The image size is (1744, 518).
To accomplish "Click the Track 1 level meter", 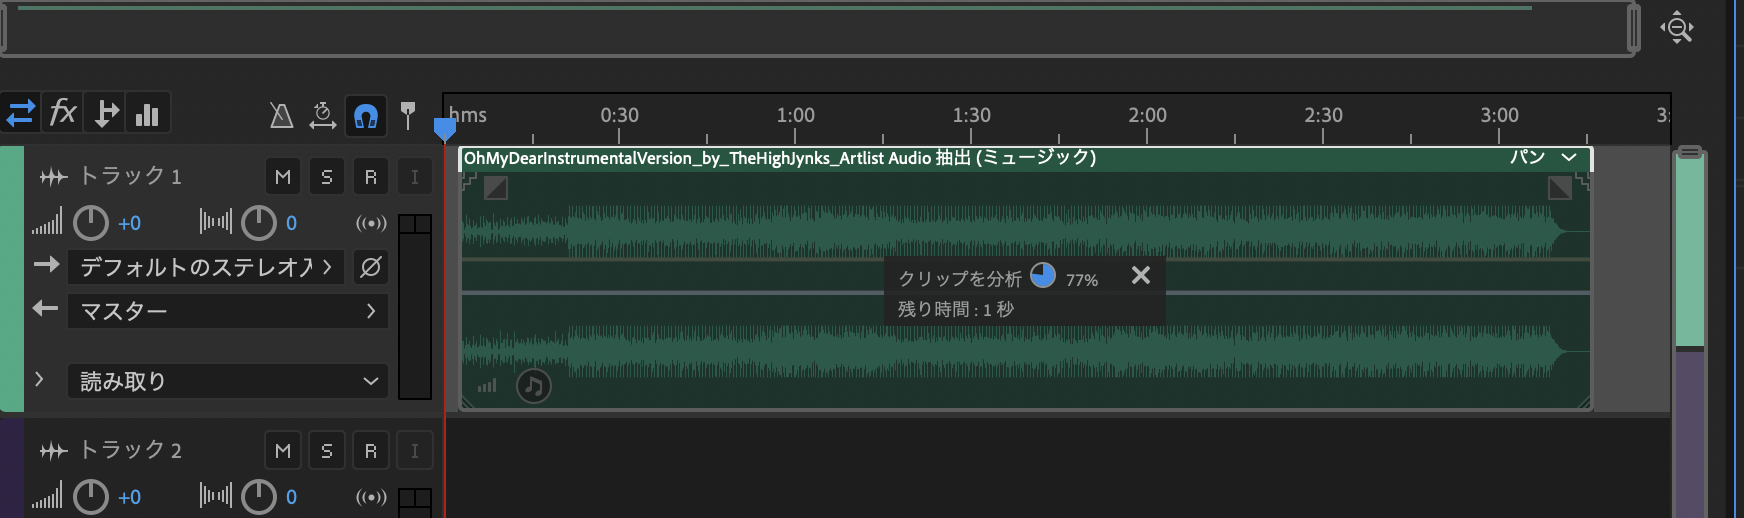I will coord(415,307).
